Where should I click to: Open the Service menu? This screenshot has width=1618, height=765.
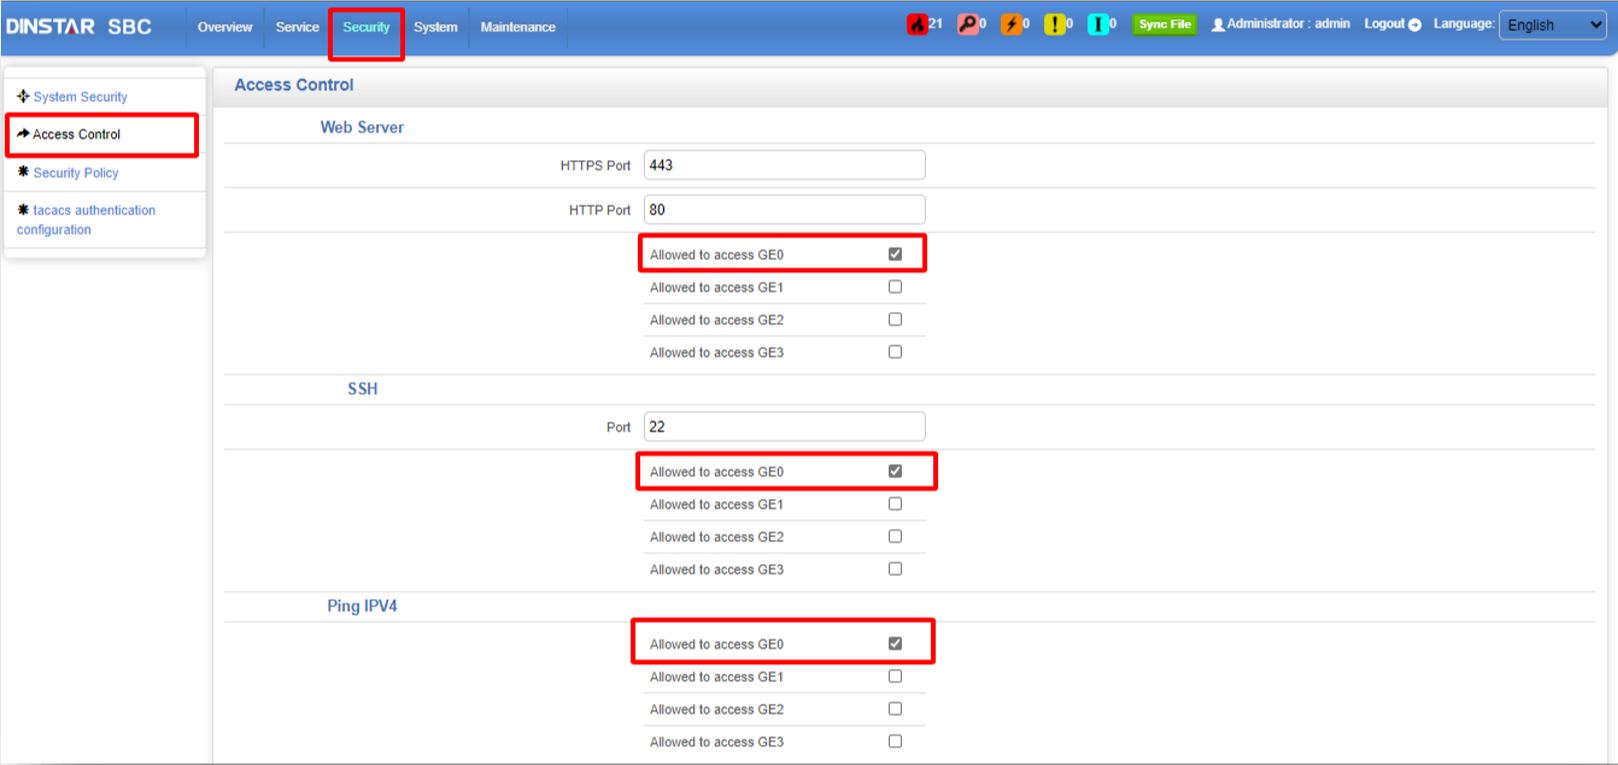(x=297, y=27)
